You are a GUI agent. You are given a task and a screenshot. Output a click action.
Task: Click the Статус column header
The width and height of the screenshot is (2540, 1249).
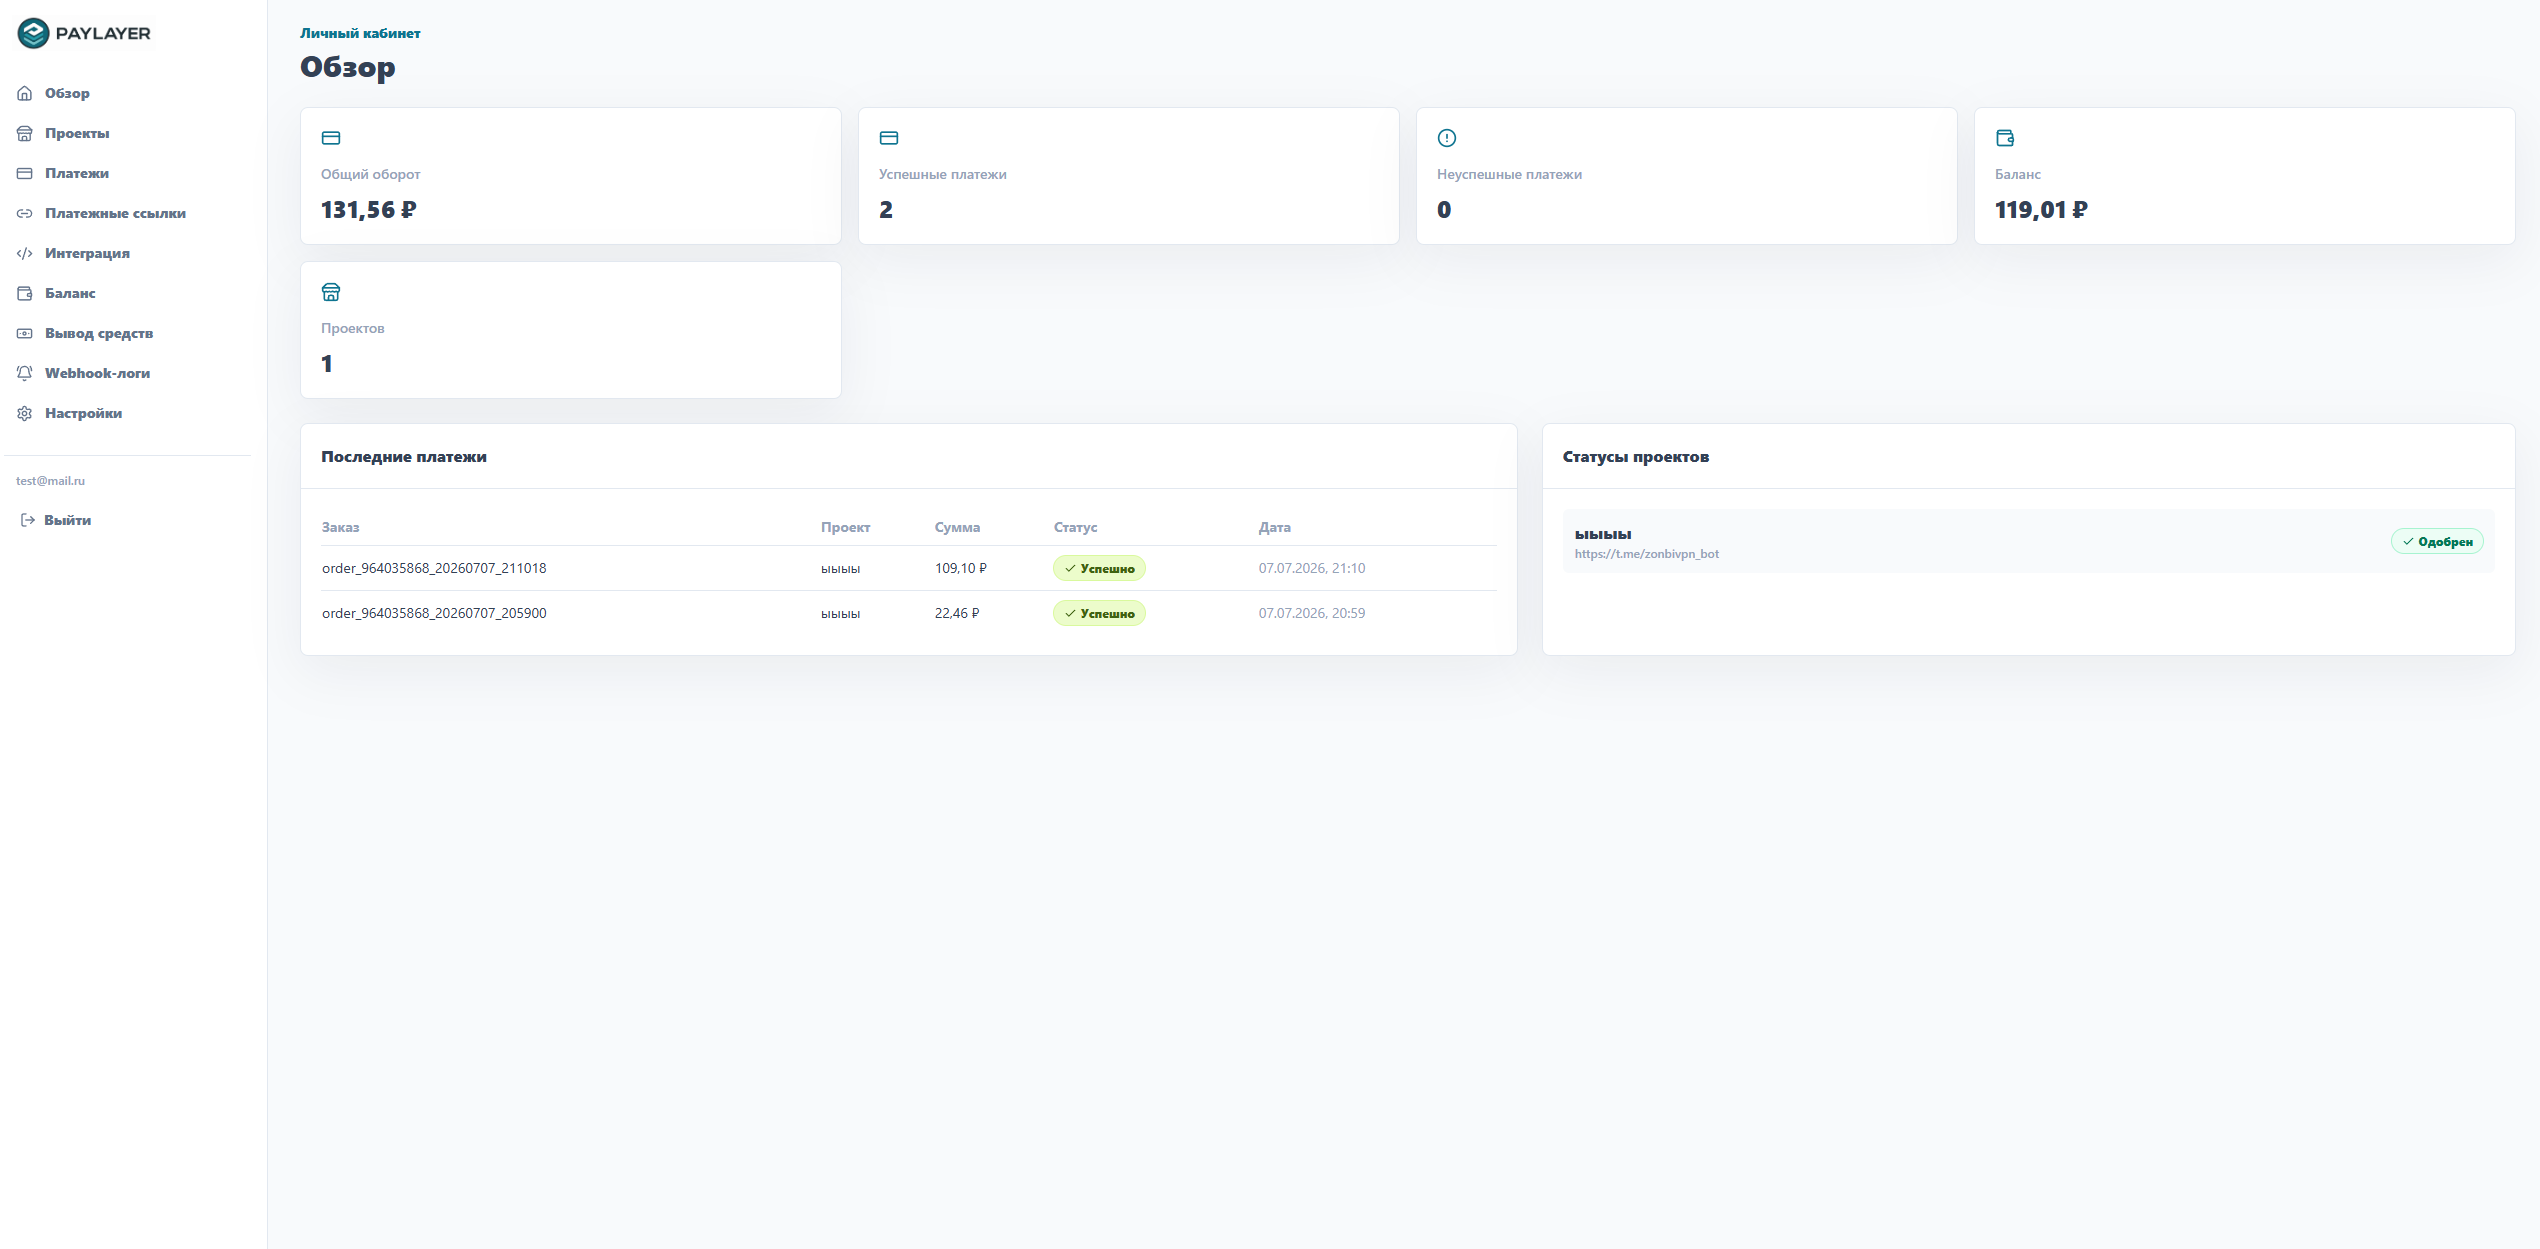[1075, 527]
